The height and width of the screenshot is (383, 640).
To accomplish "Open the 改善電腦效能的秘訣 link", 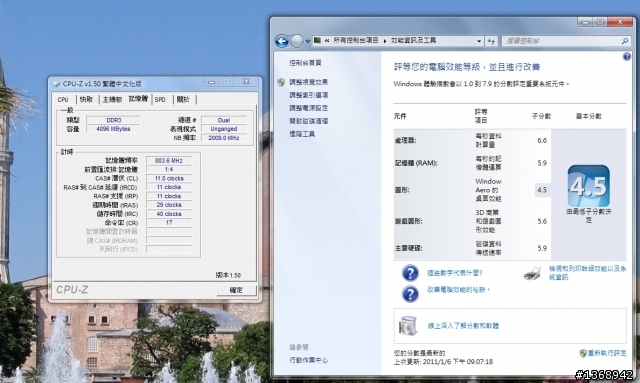I will (458, 289).
